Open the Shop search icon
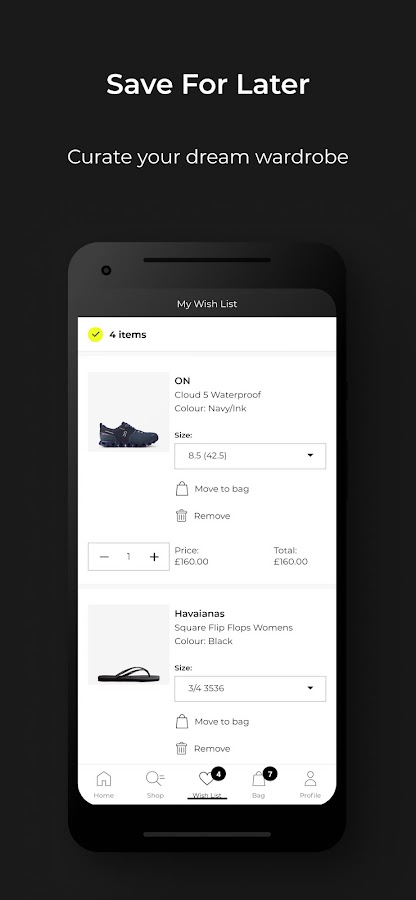416x900 pixels. point(155,779)
